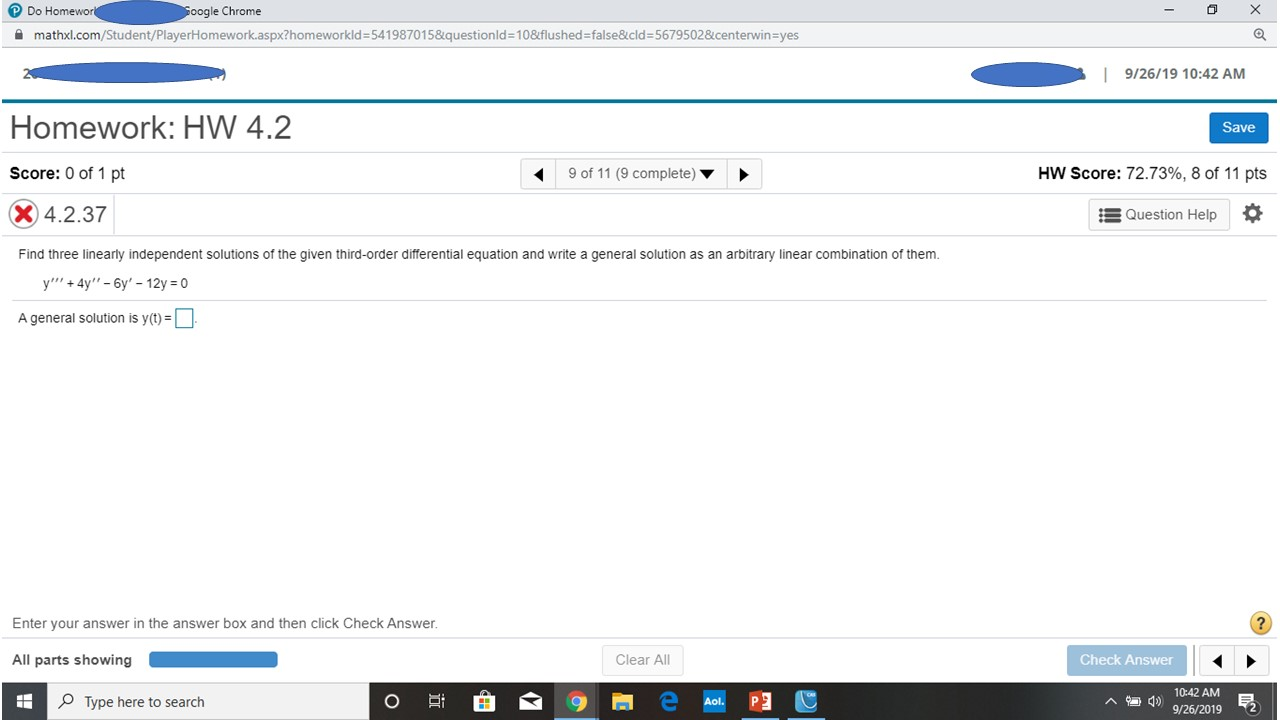
Task: Expand hidden icons in the system tray
Action: tap(1111, 701)
